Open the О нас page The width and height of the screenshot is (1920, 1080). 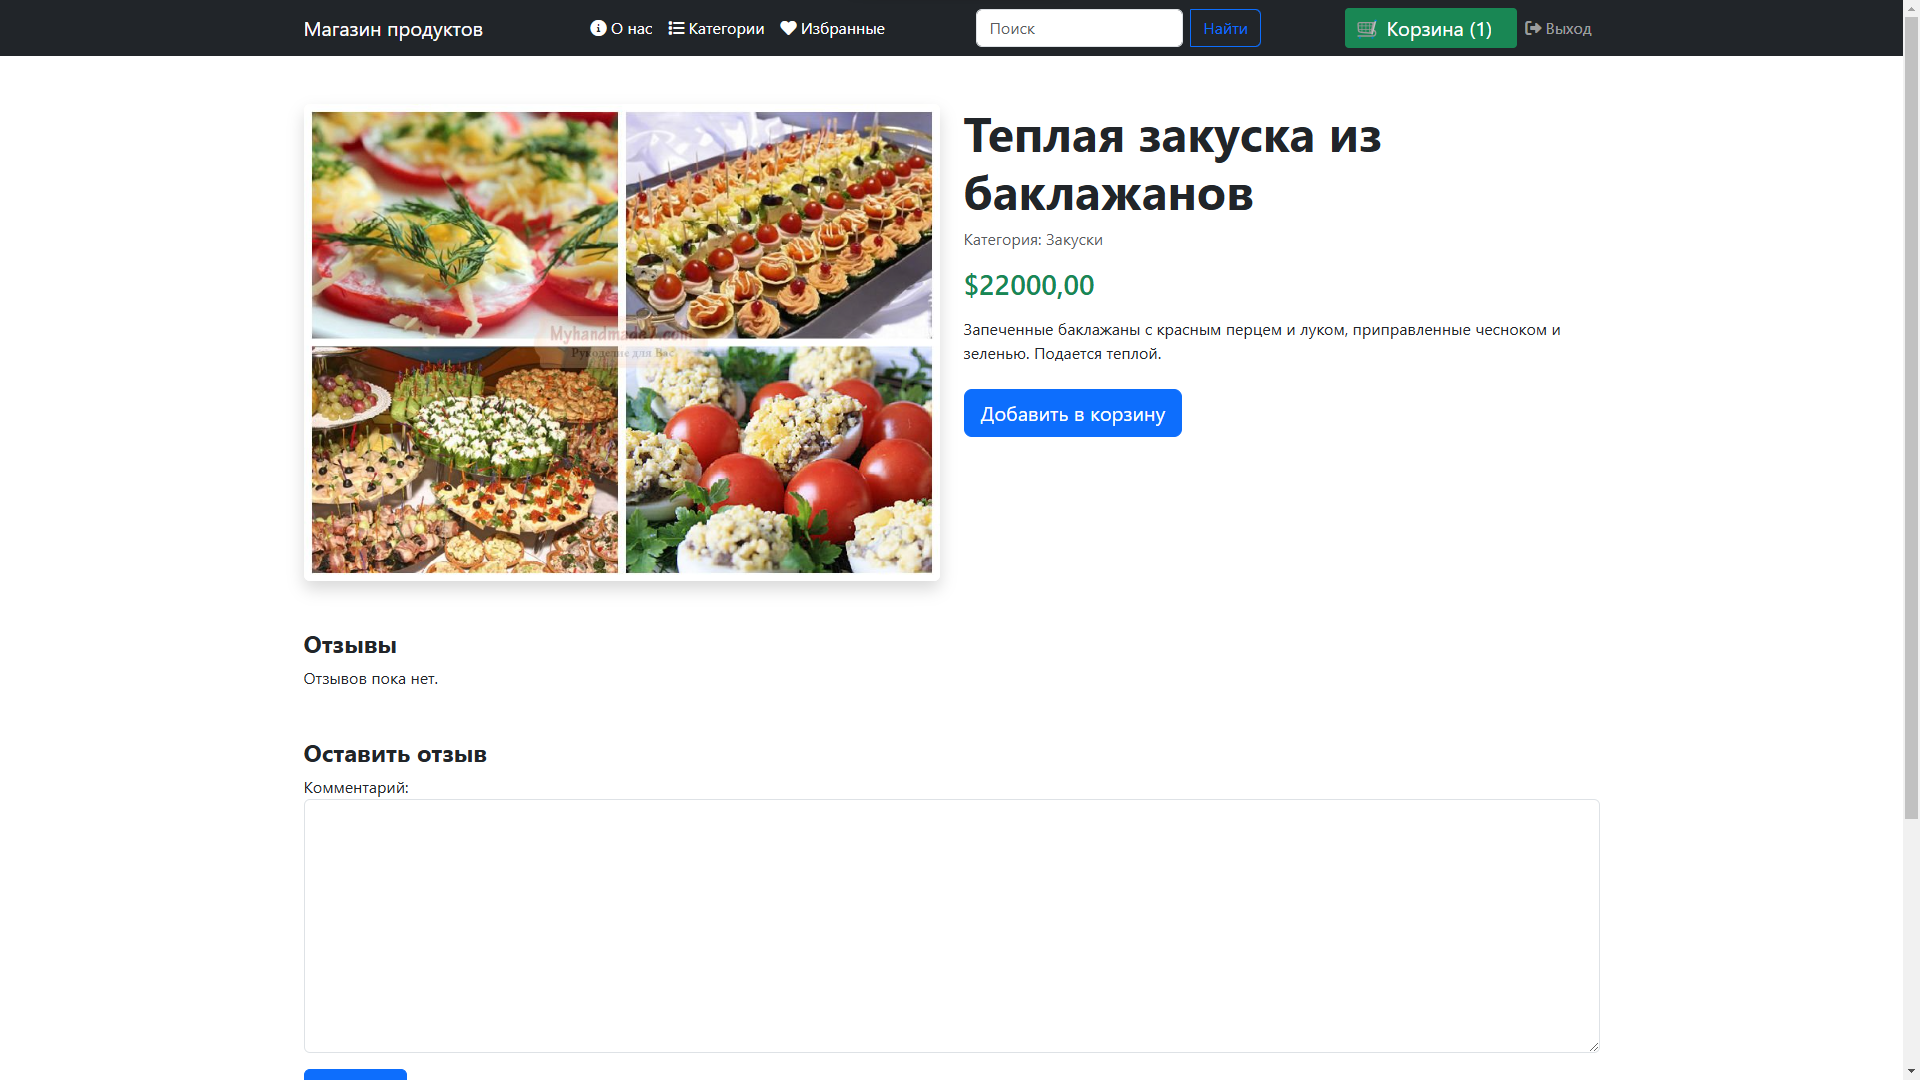point(621,28)
